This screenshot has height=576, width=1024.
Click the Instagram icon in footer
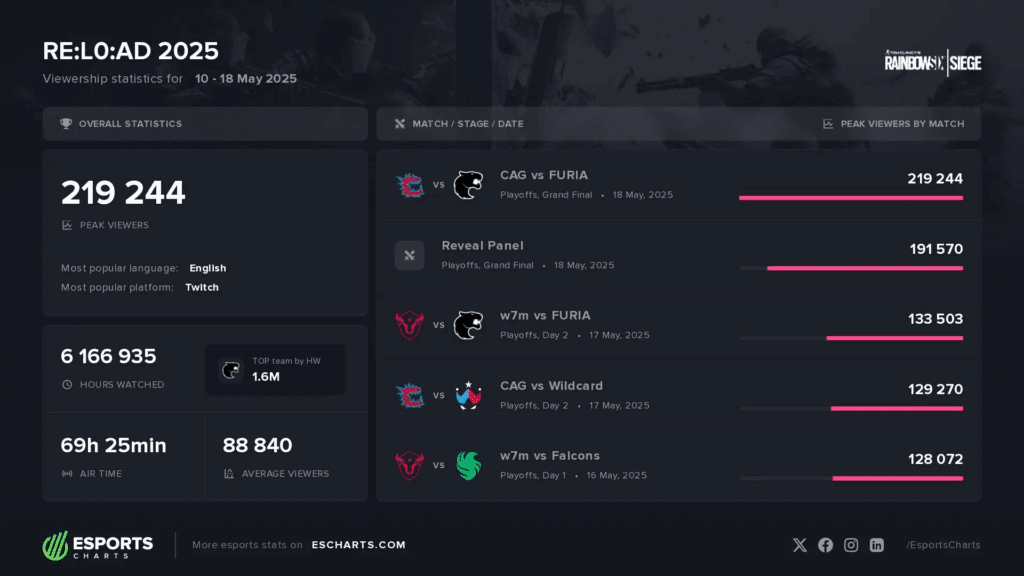pyautogui.click(x=851, y=545)
